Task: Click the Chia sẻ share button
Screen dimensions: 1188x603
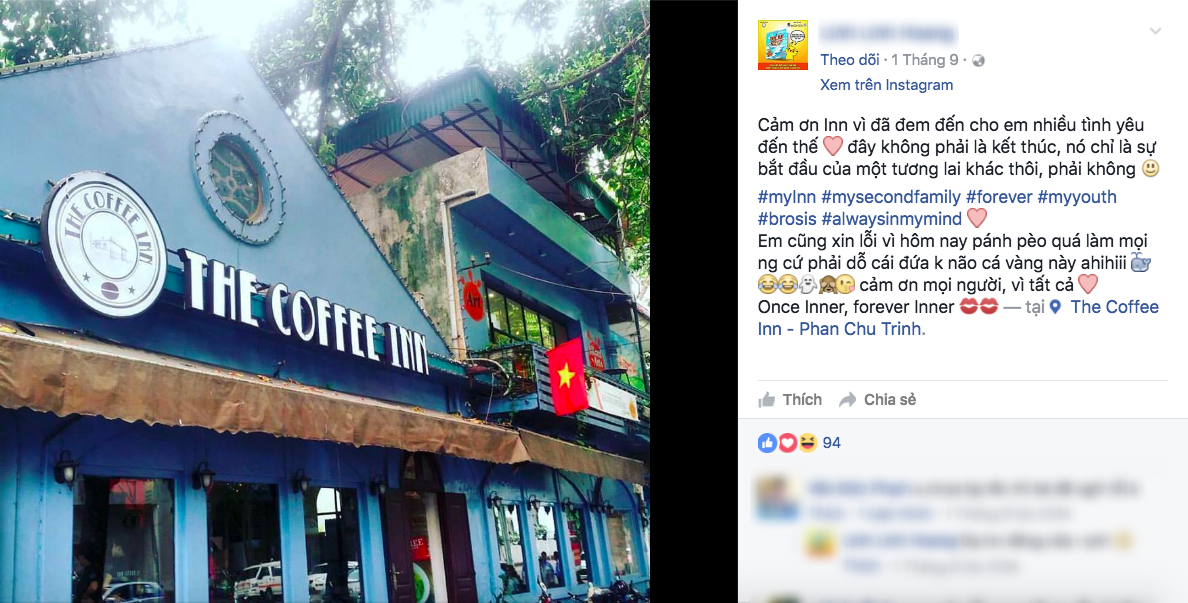Action: (x=877, y=400)
